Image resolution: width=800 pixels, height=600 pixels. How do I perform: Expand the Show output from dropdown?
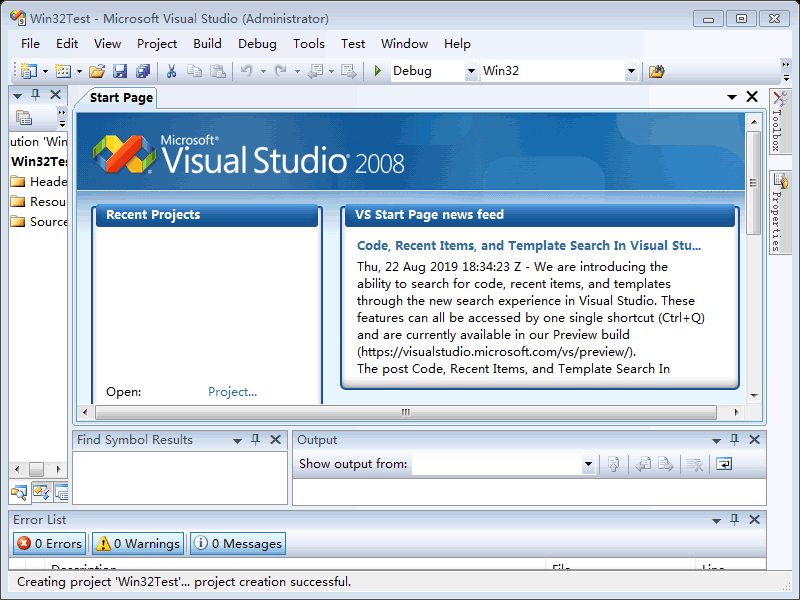pos(588,464)
